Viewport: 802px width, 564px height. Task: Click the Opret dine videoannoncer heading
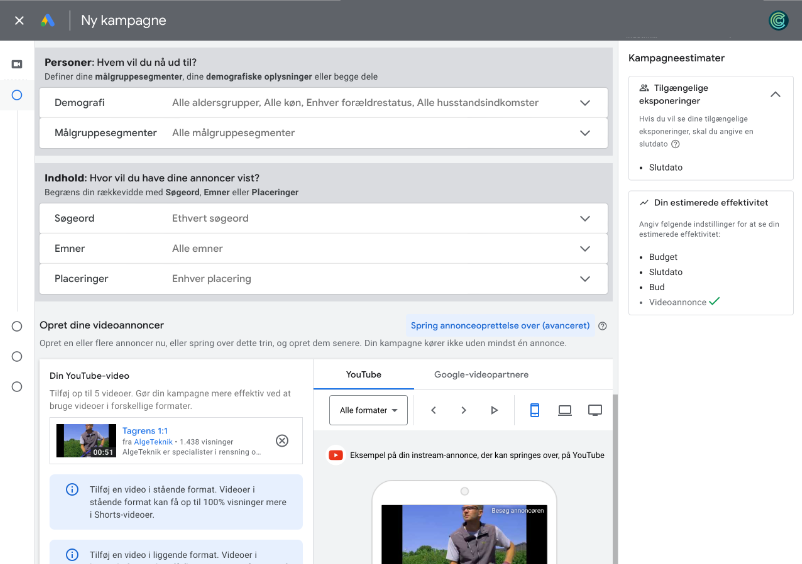point(102,325)
